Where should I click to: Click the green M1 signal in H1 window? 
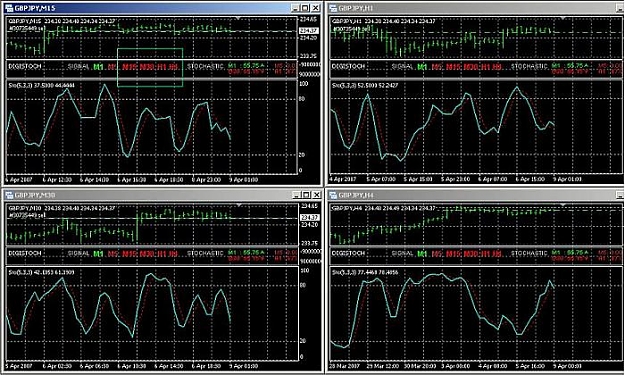pyautogui.click(x=422, y=67)
